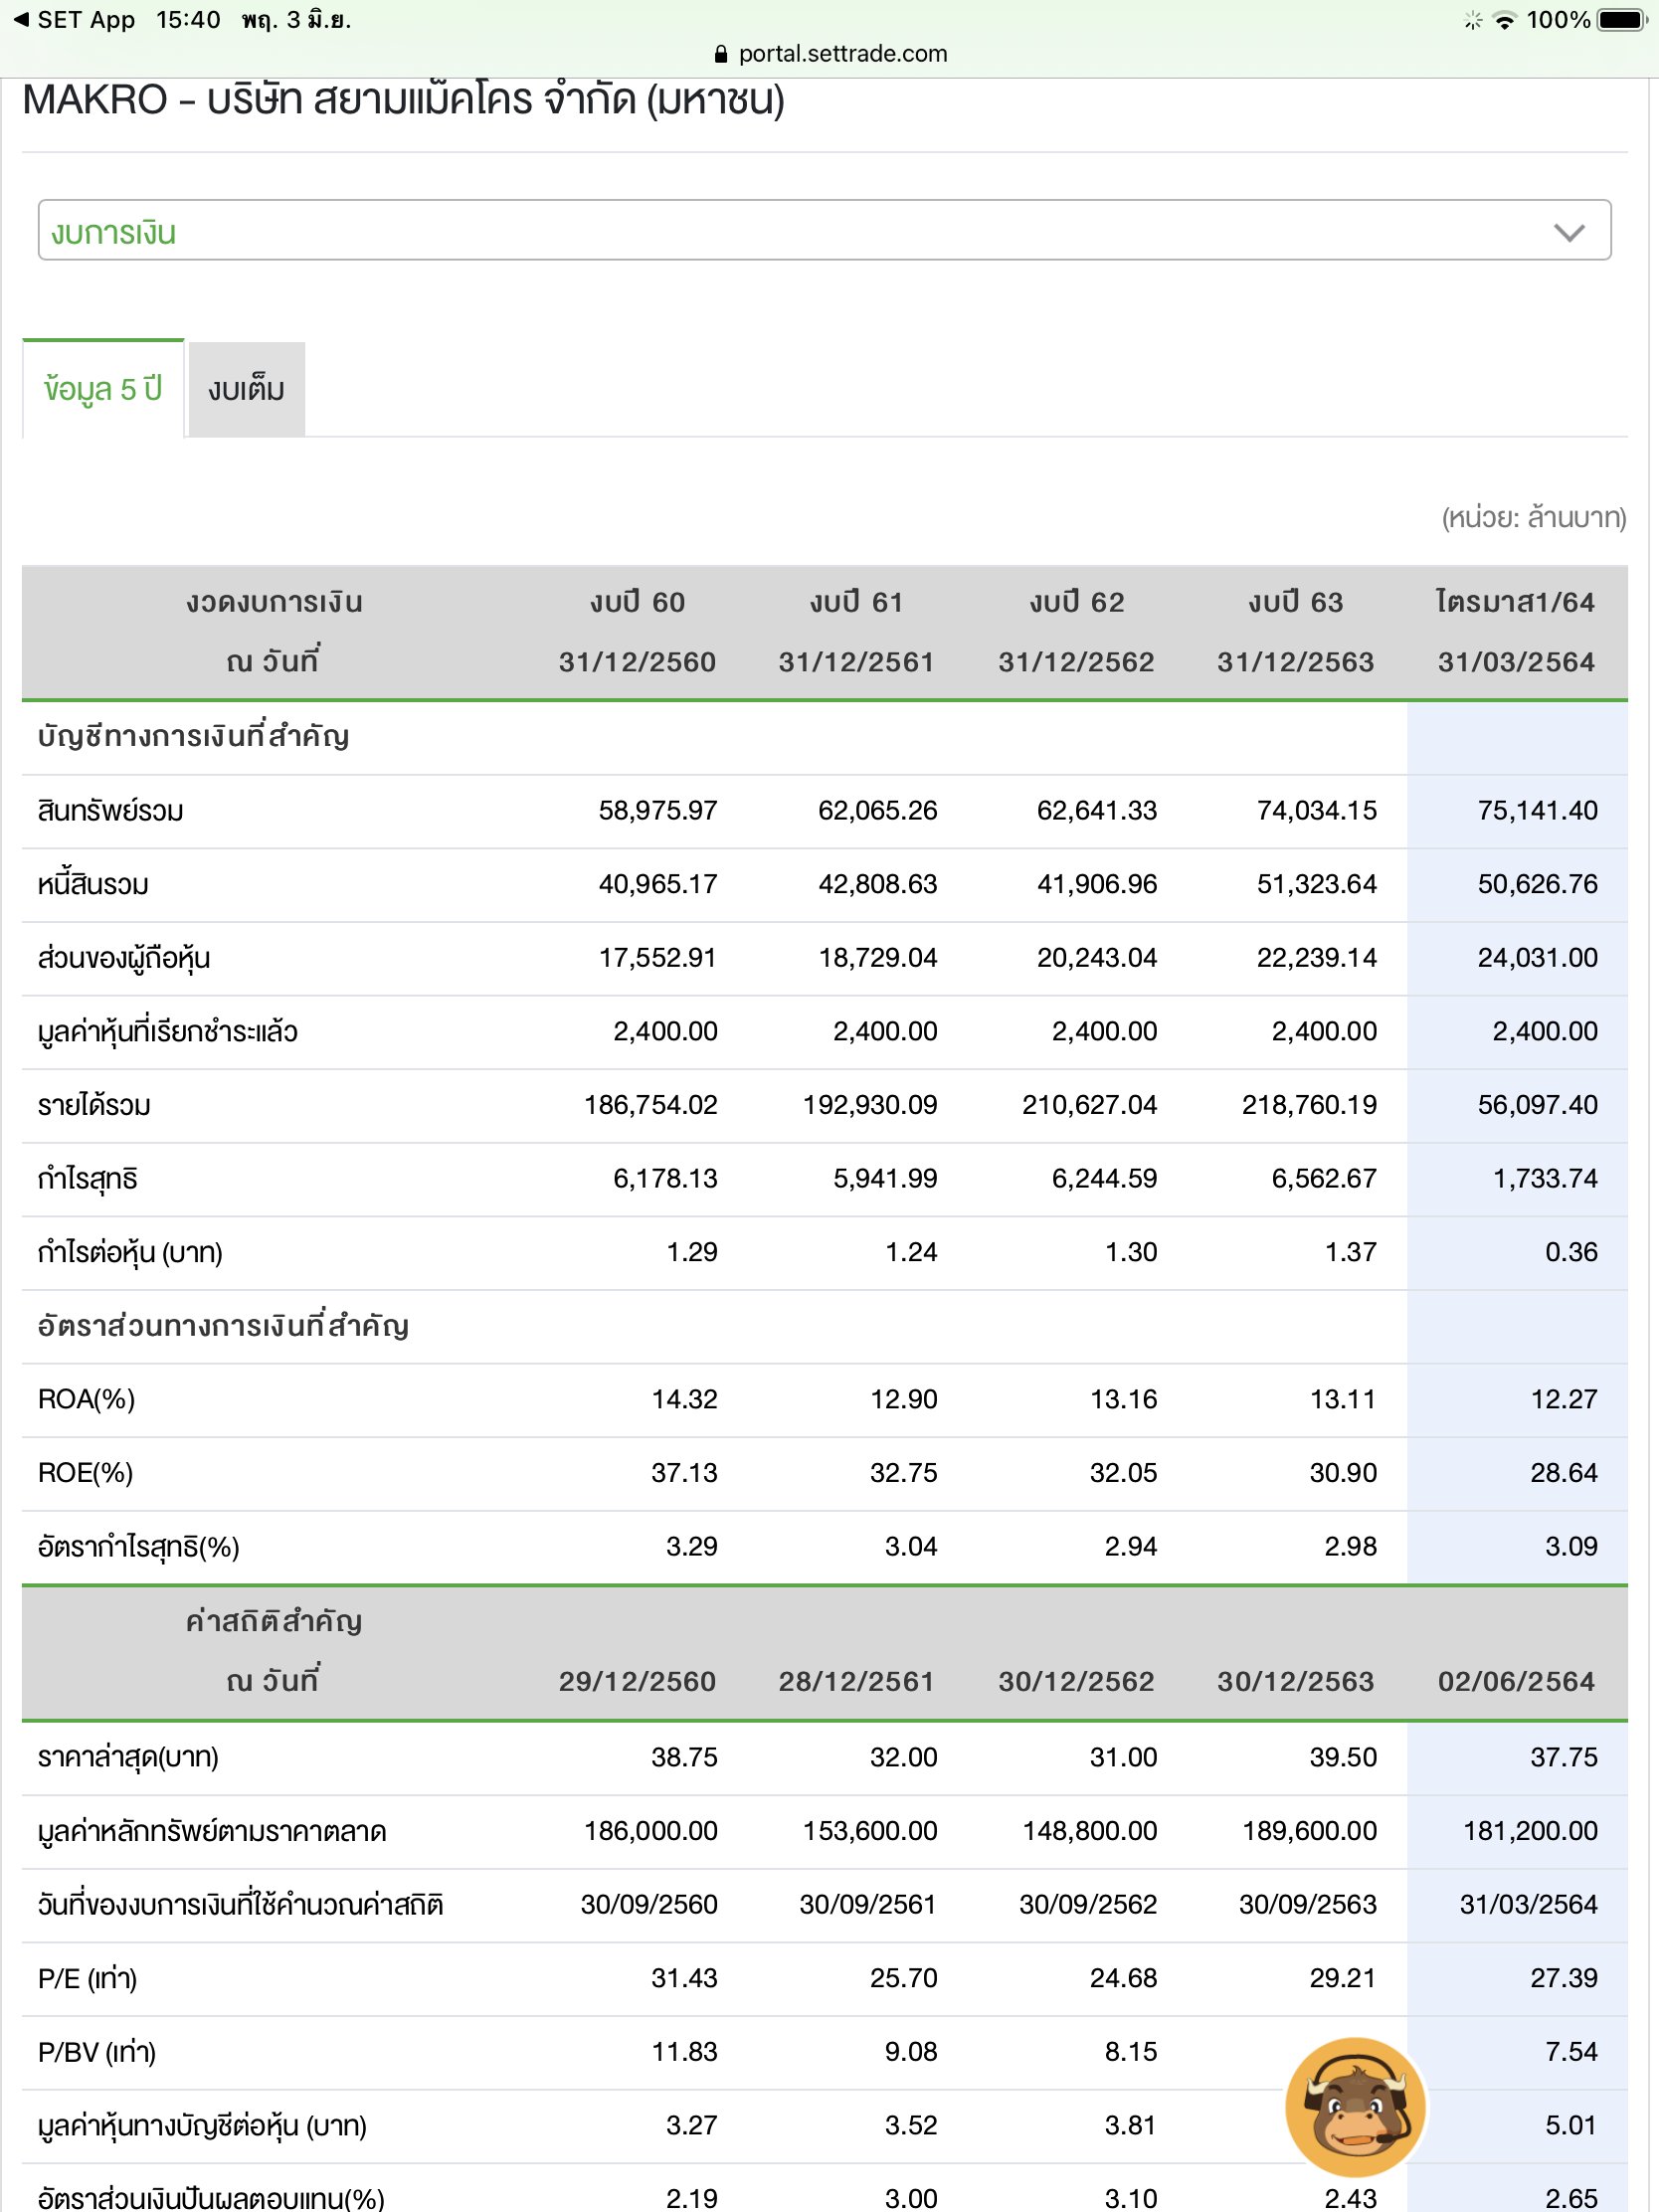Tap the งบปี 62 column header
Screen dimensions: 1659x2212
pyautogui.click(x=1077, y=602)
